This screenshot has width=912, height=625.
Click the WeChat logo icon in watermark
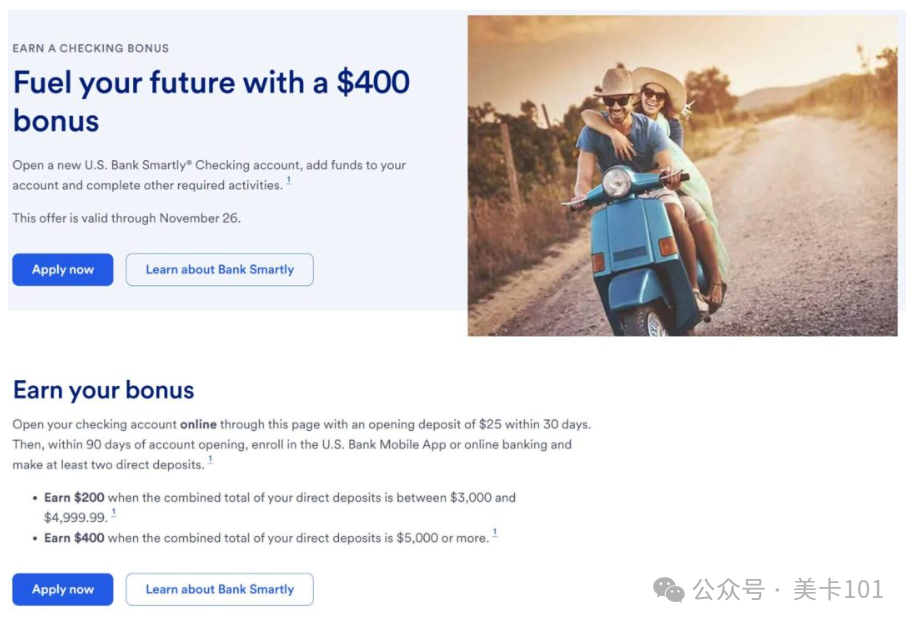668,590
